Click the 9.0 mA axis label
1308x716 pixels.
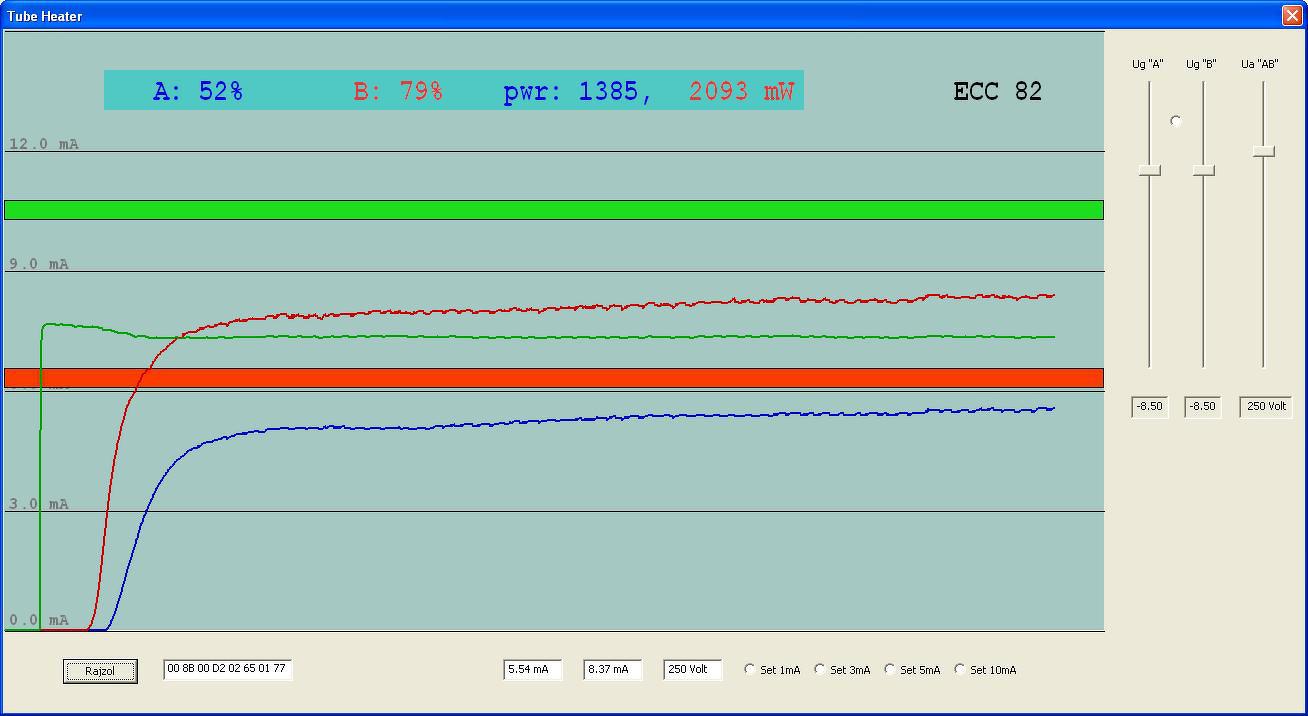[x=39, y=264]
